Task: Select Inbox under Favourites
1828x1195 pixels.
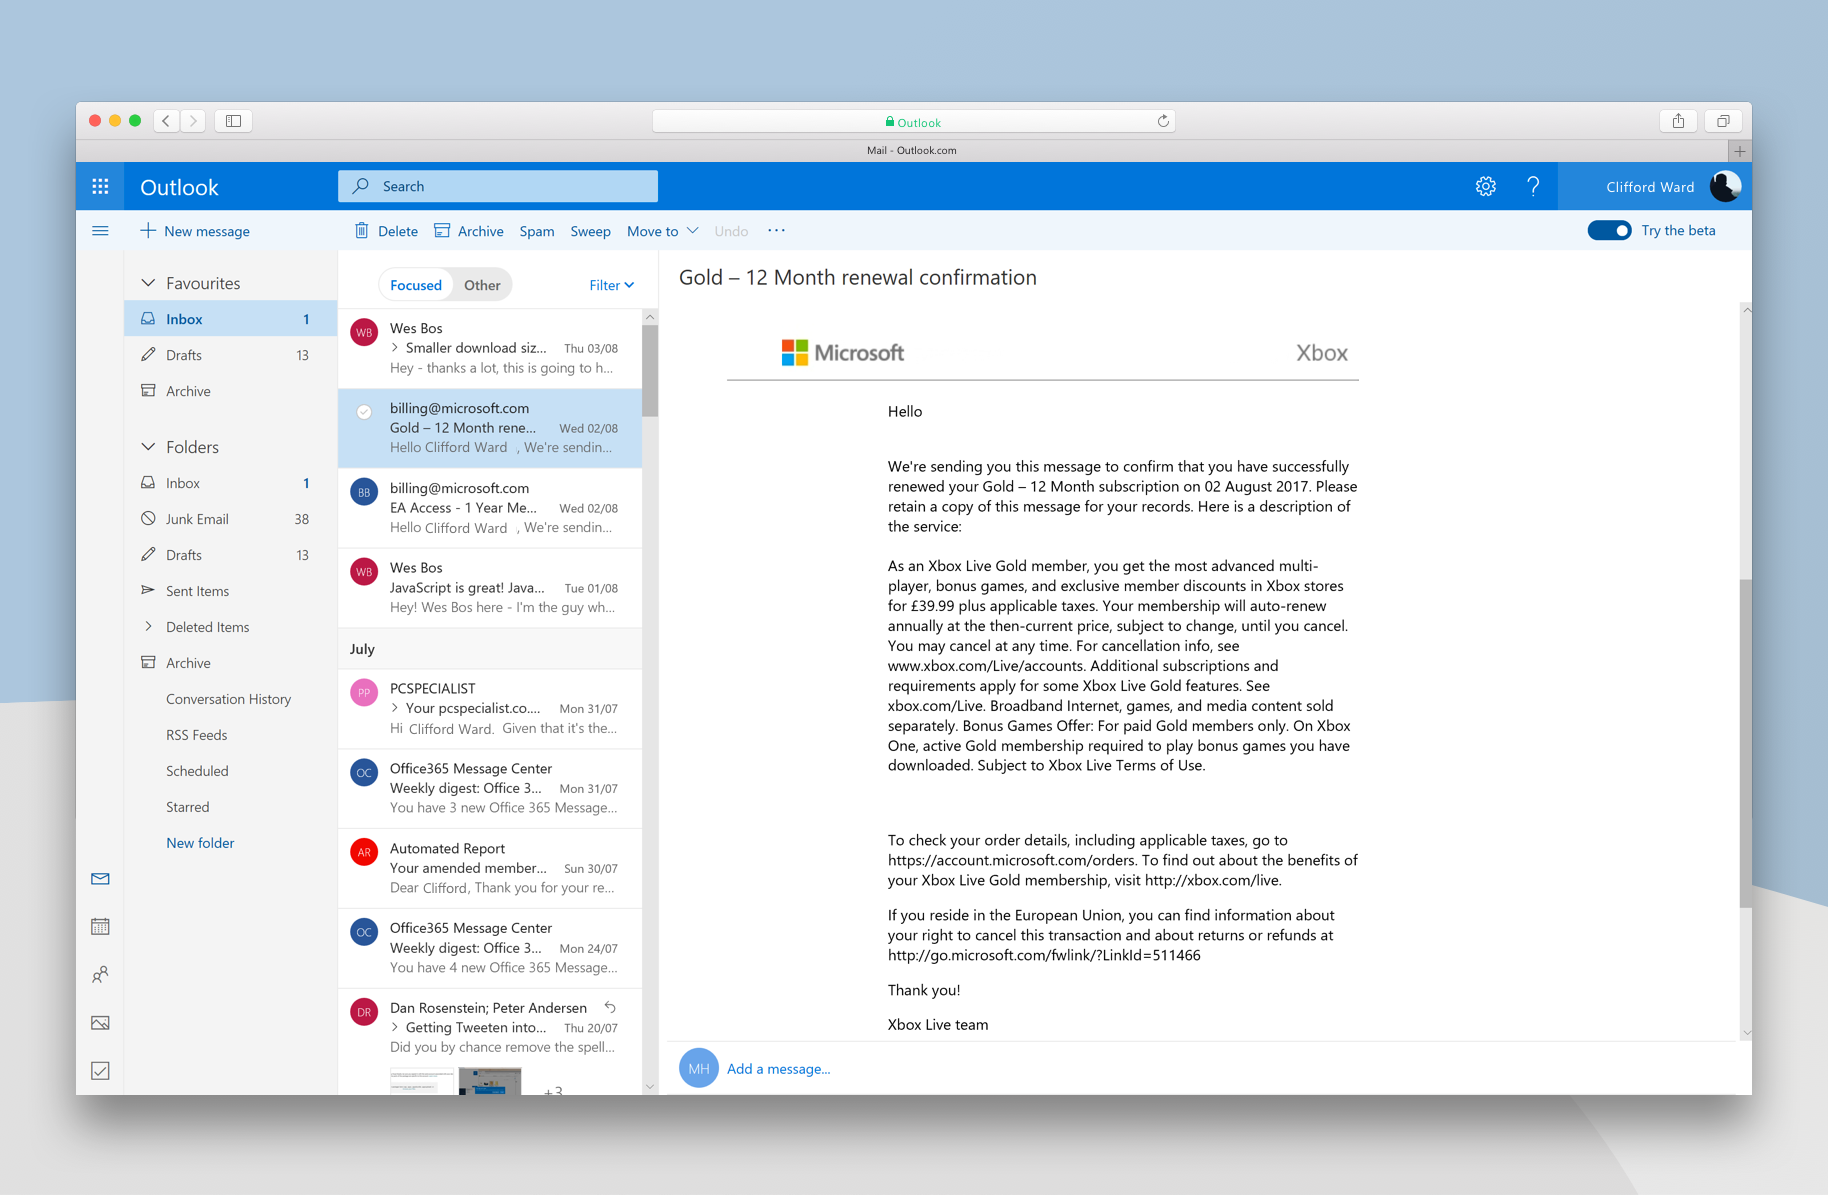Action: (x=231, y=319)
